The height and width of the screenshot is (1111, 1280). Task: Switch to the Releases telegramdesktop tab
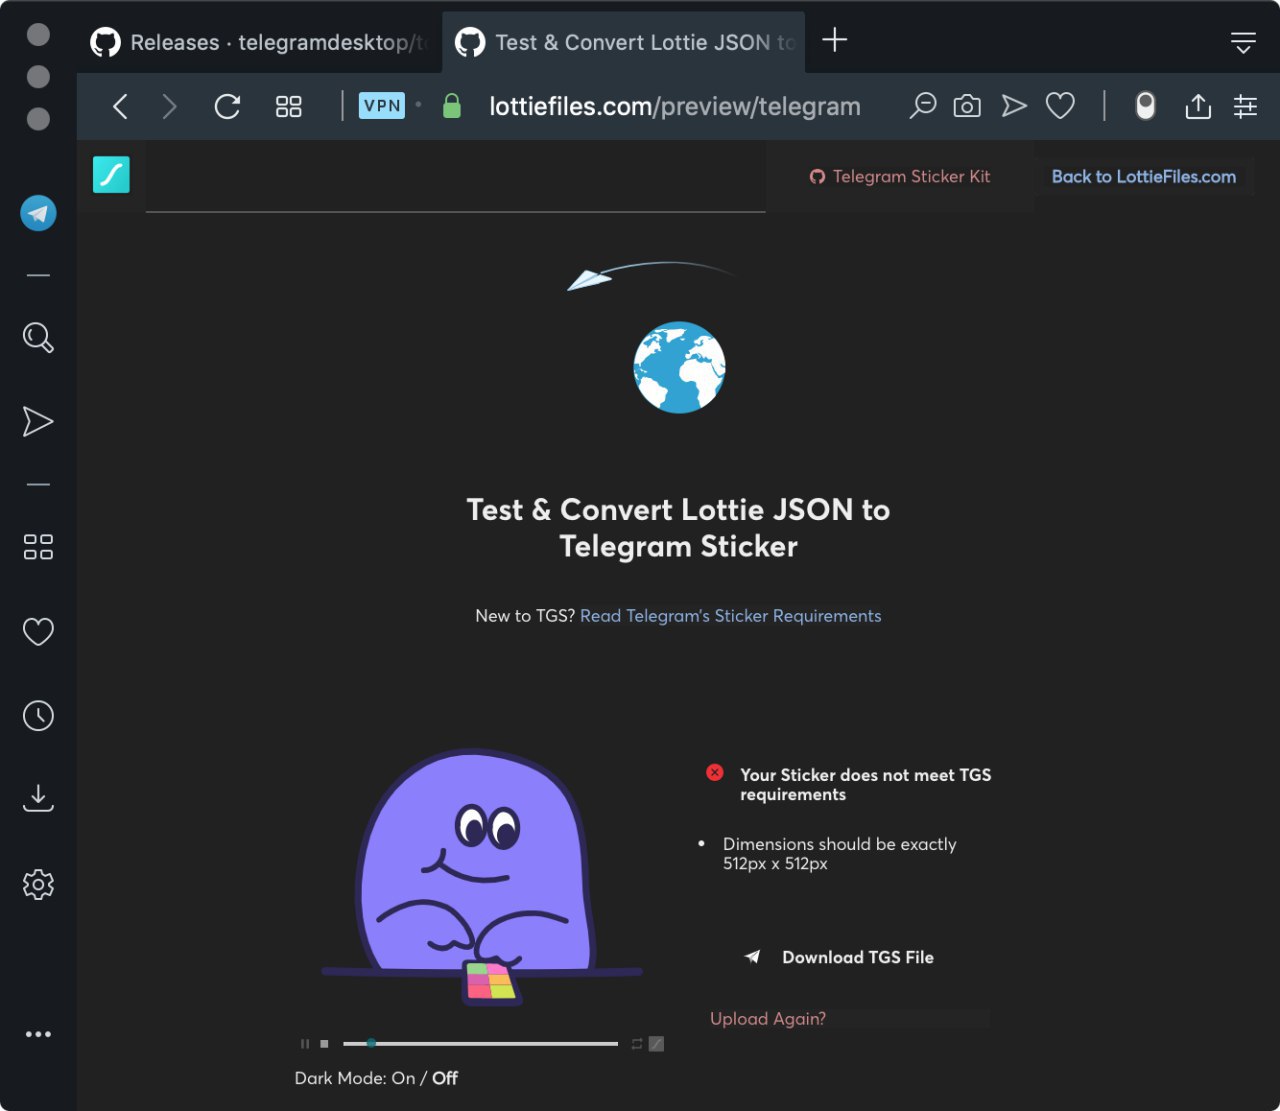point(259,42)
